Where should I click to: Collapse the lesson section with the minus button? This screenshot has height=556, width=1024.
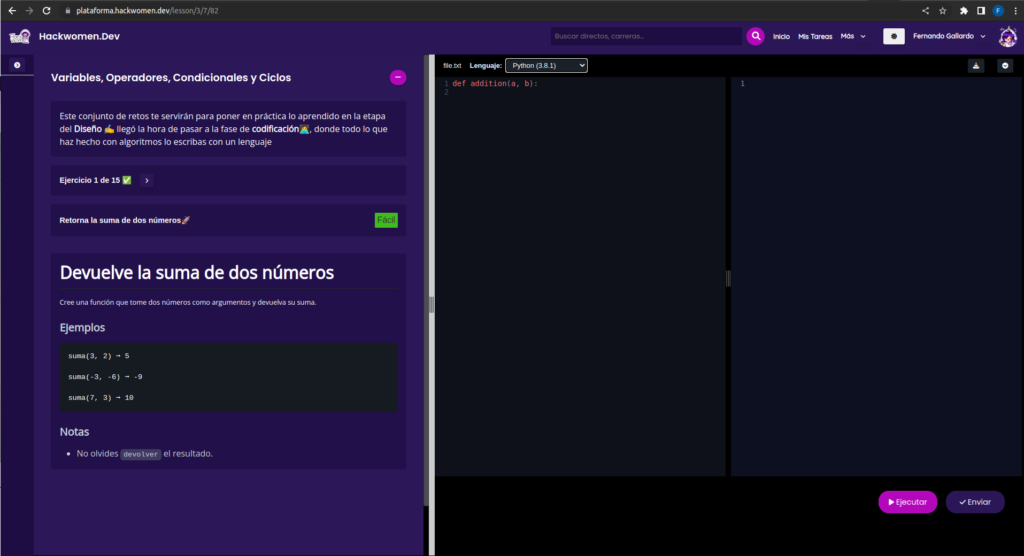tap(398, 77)
